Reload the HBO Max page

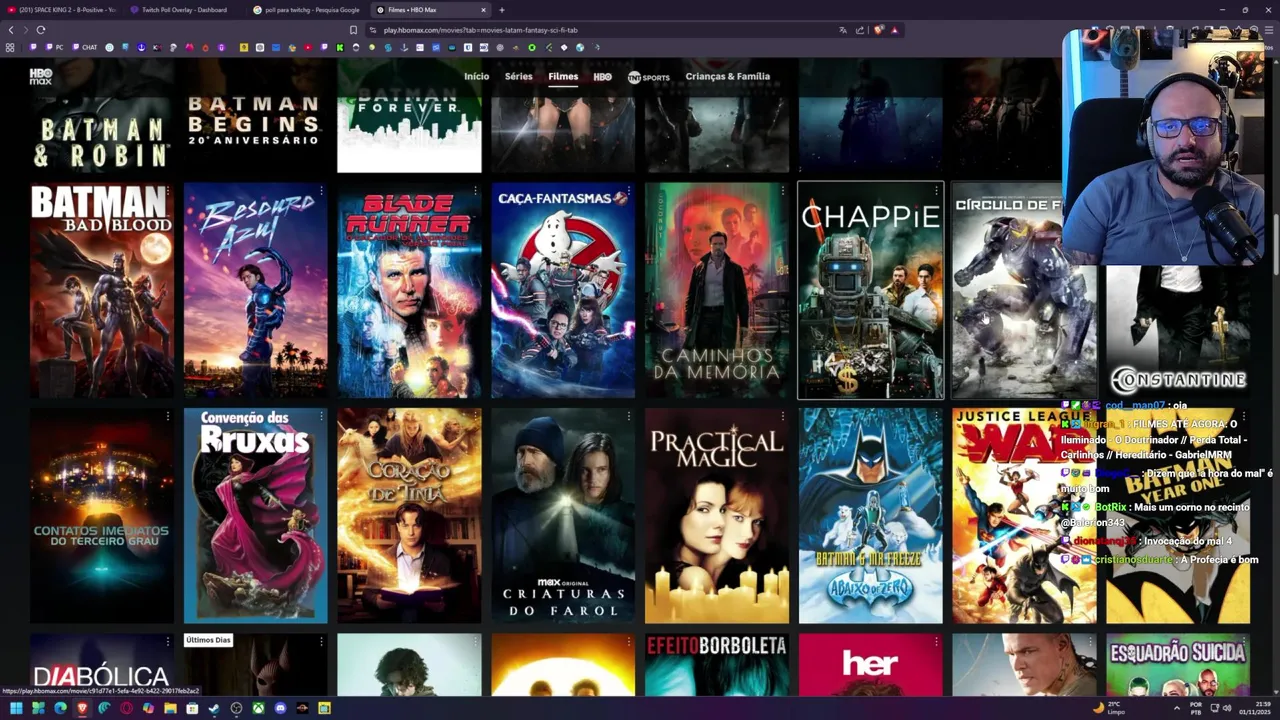[41, 30]
